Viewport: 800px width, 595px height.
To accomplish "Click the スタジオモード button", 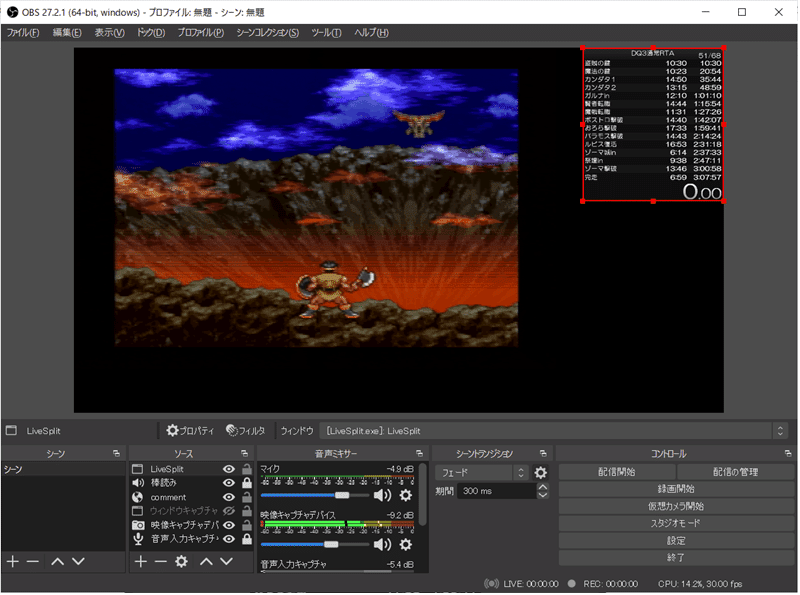I will (x=677, y=524).
